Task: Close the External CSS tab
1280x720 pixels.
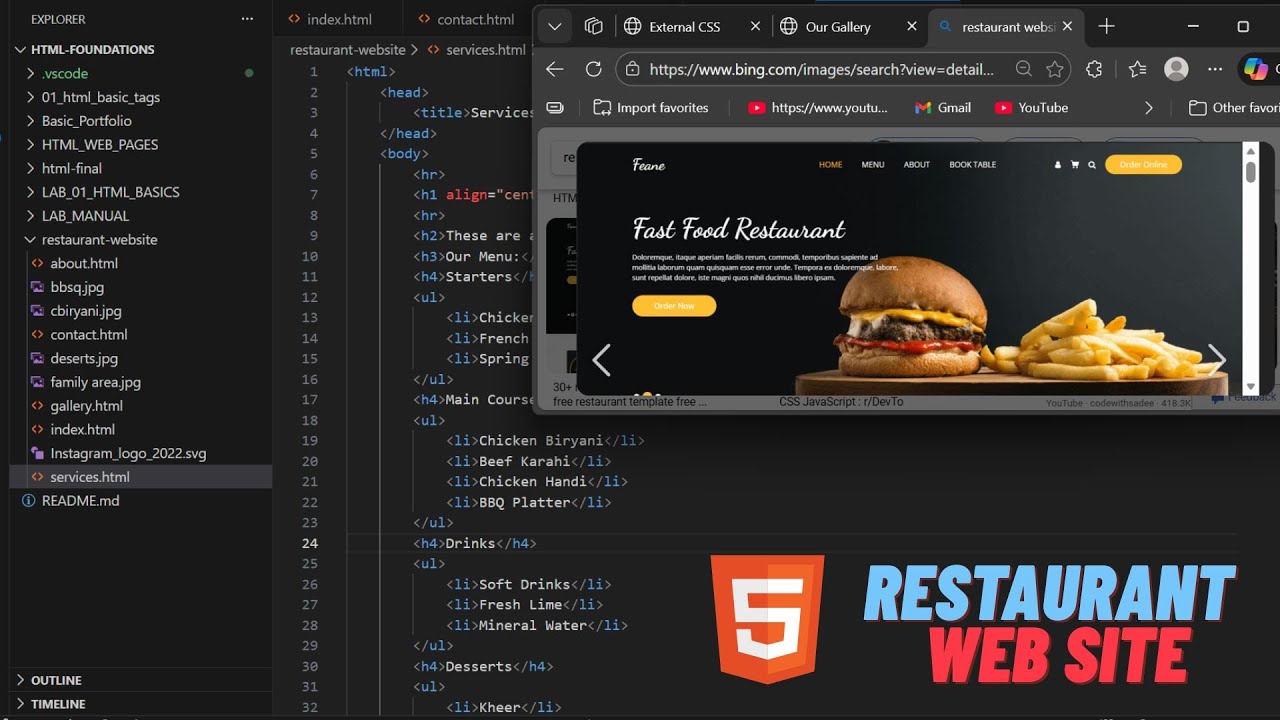Action: point(755,27)
